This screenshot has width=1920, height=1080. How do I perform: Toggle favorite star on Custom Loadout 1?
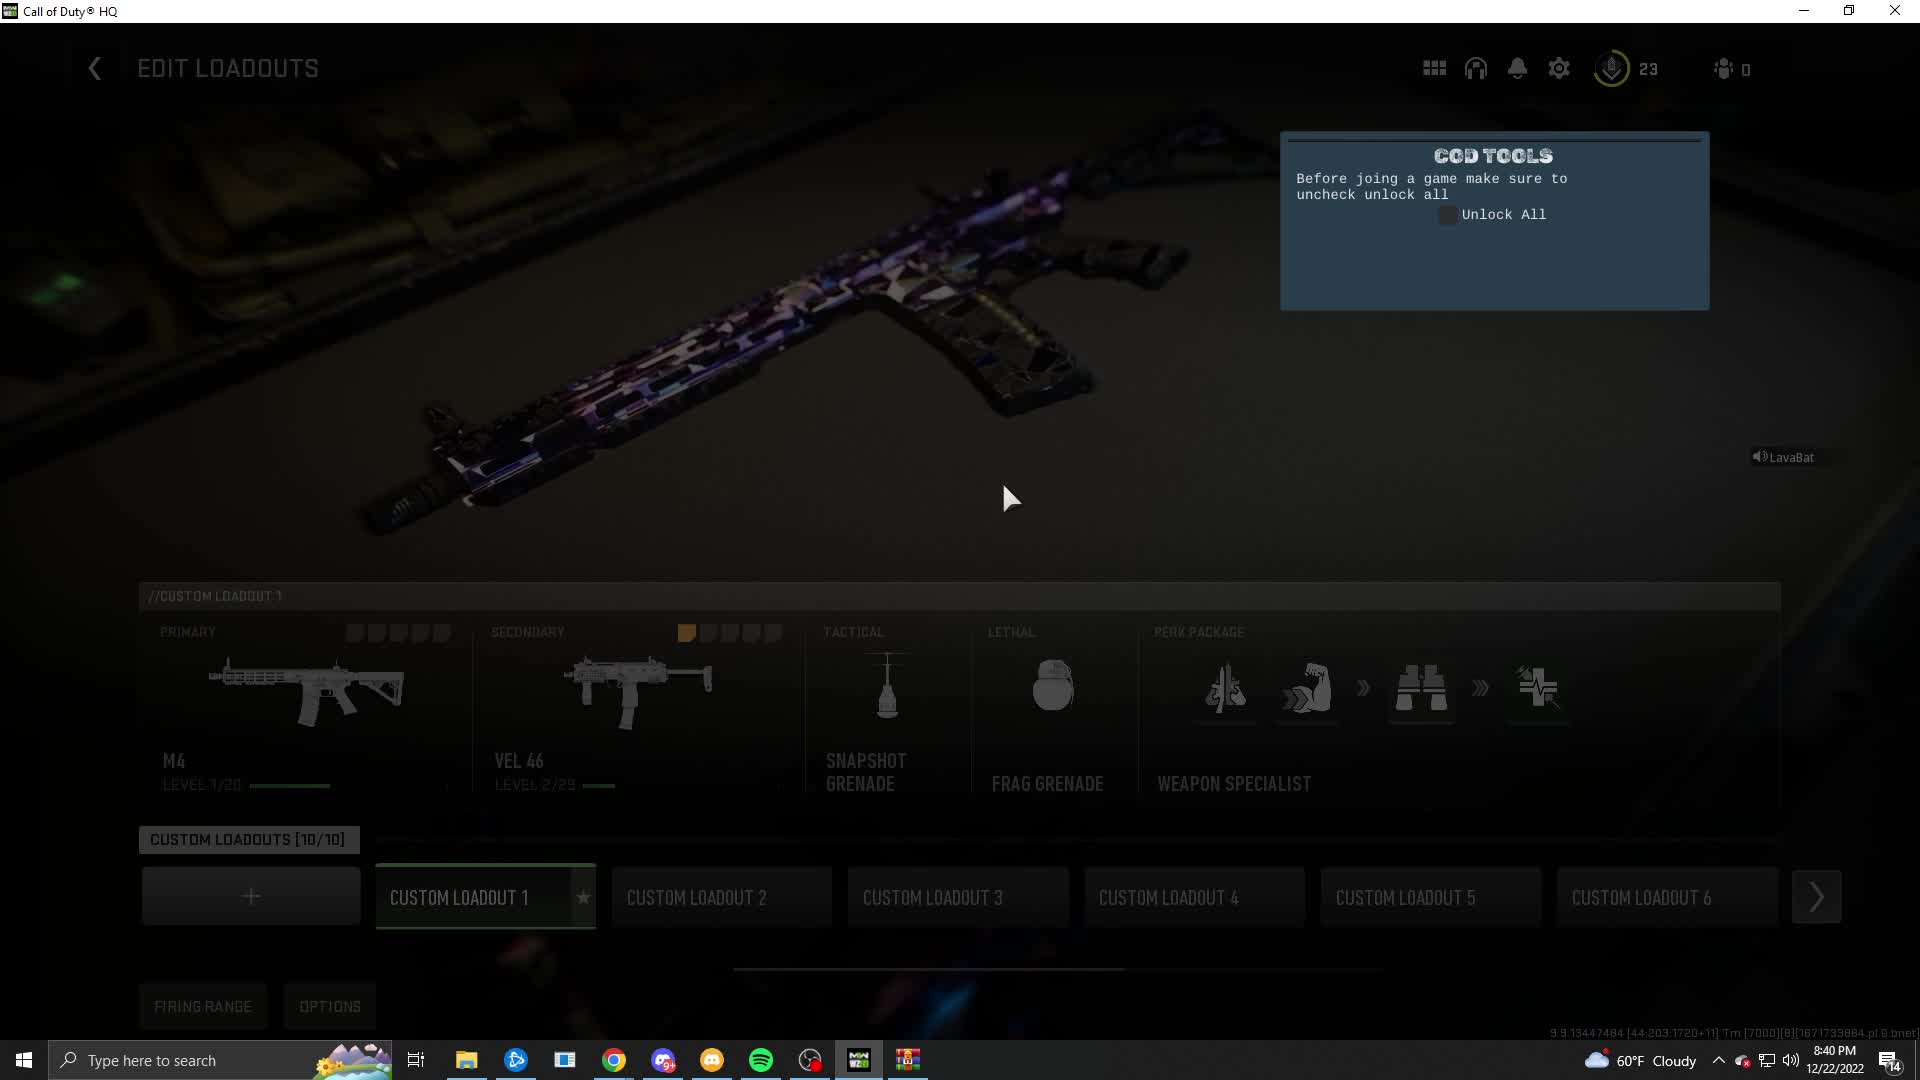tap(583, 897)
